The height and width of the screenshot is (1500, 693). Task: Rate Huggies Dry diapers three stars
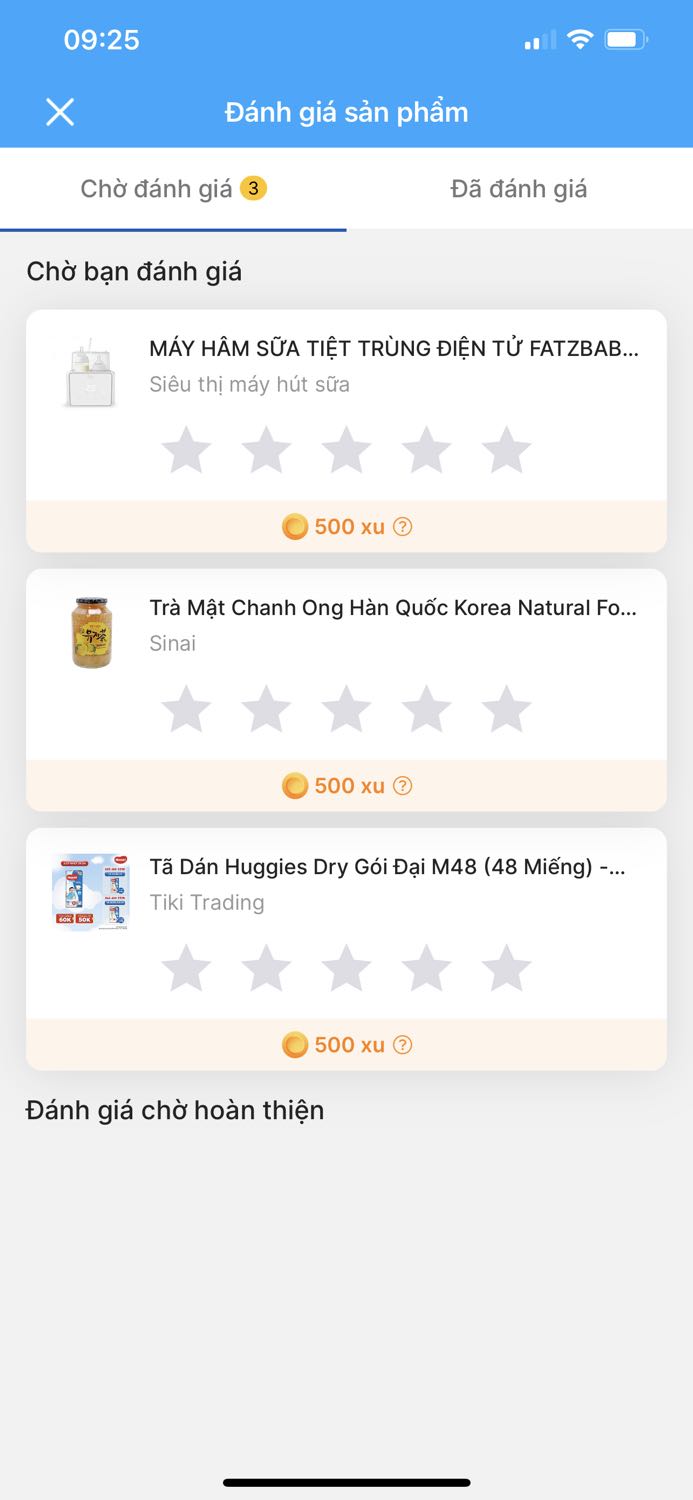tap(346, 968)
